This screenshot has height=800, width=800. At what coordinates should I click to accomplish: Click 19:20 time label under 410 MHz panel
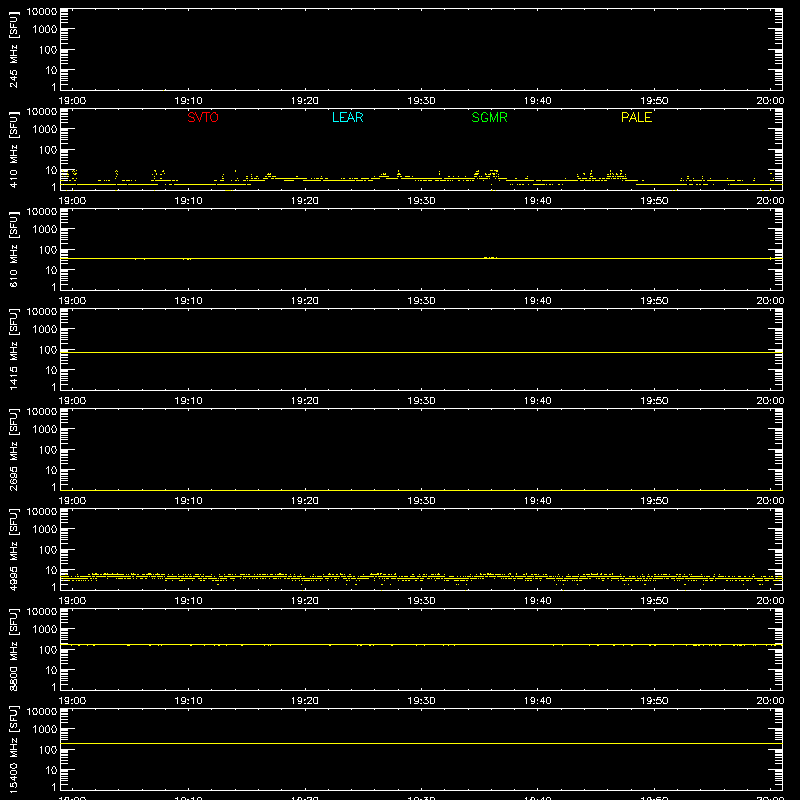click(x=305, y=201)
